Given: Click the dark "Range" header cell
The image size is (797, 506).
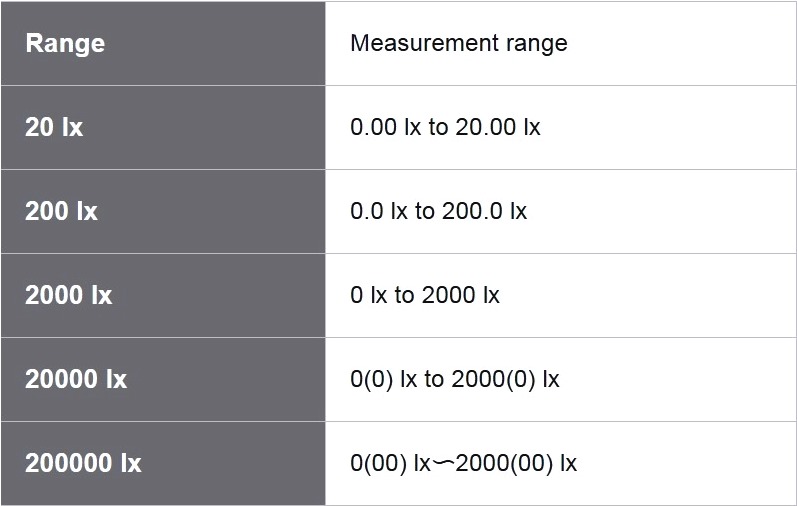Looking at the screenshot, I should (x=65, y=44).
